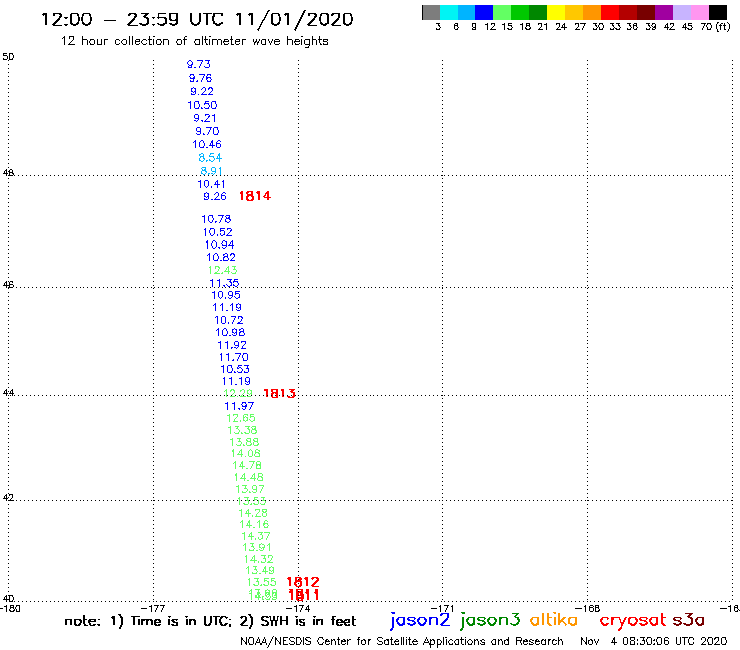
Task: Click the bright red legend swatch
Action: click(610, 12)
